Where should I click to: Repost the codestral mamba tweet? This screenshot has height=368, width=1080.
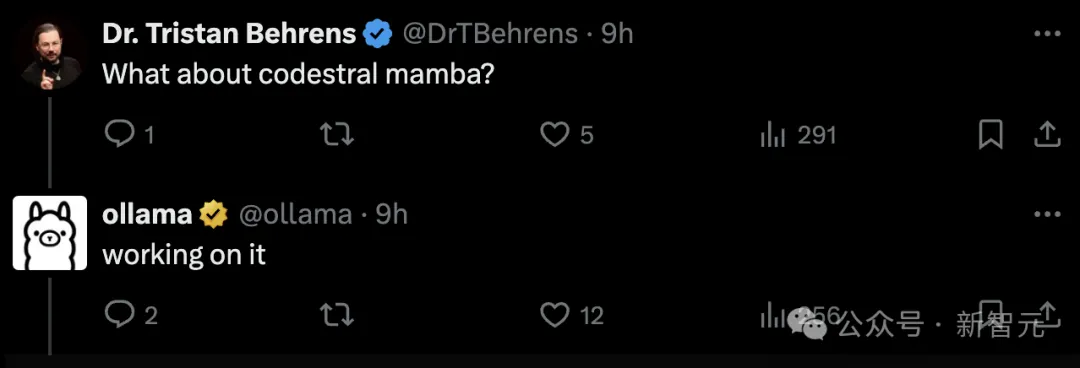pyautogui.click(x=338, y=135)
